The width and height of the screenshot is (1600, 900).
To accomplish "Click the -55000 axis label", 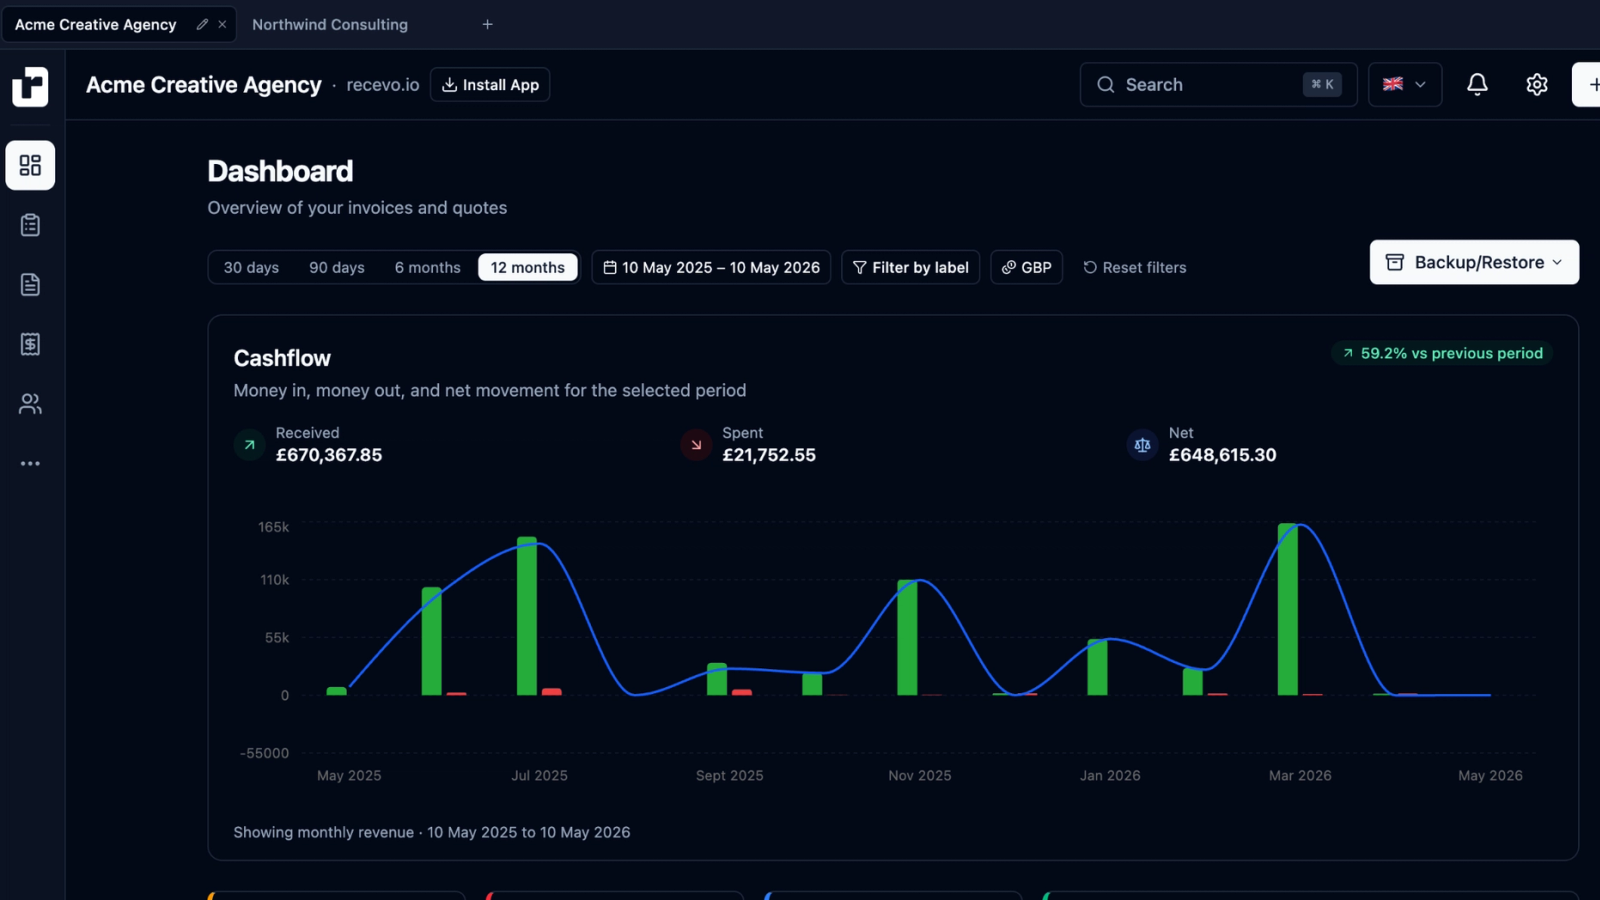I will pyautogui.click(x=264, y=753).
